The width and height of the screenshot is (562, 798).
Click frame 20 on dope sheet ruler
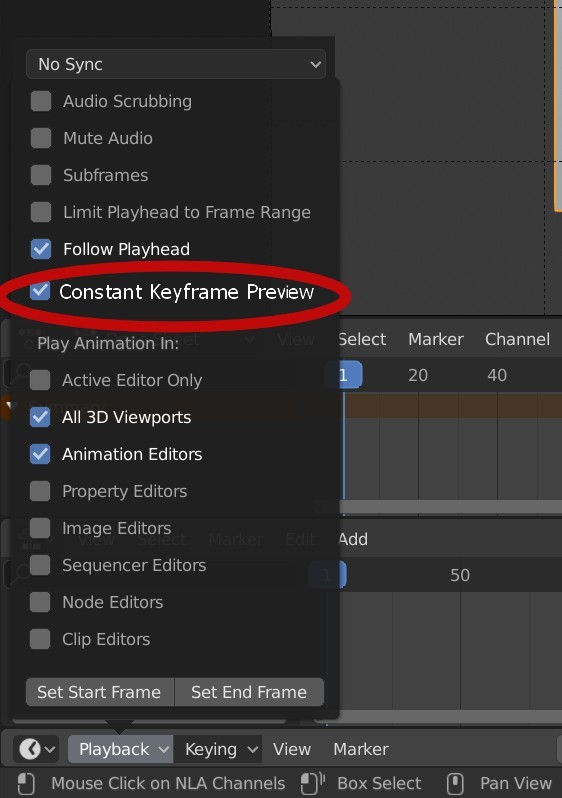pos(418,376)
